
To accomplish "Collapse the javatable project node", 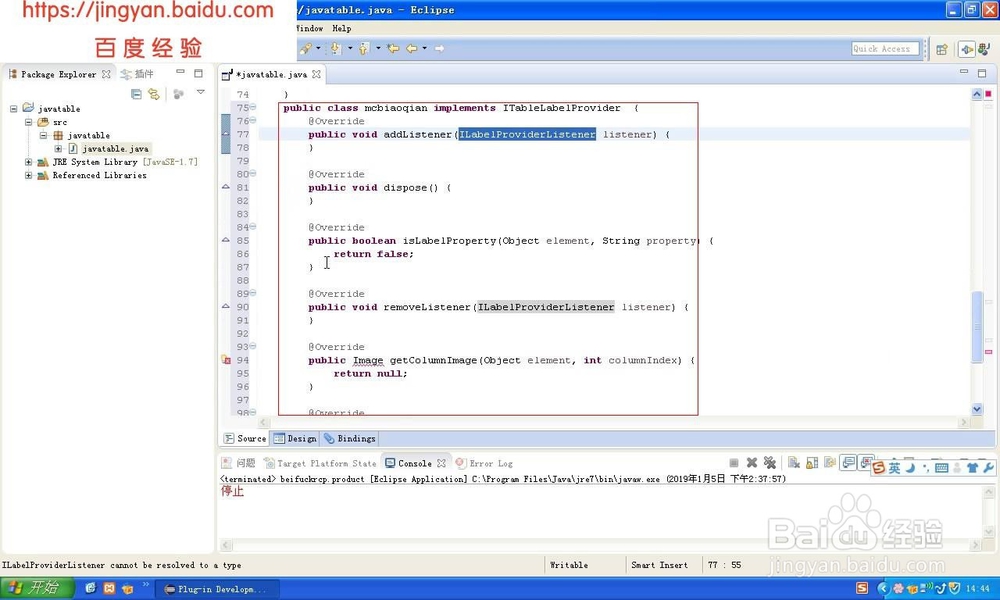I will [x=13, y=108].
